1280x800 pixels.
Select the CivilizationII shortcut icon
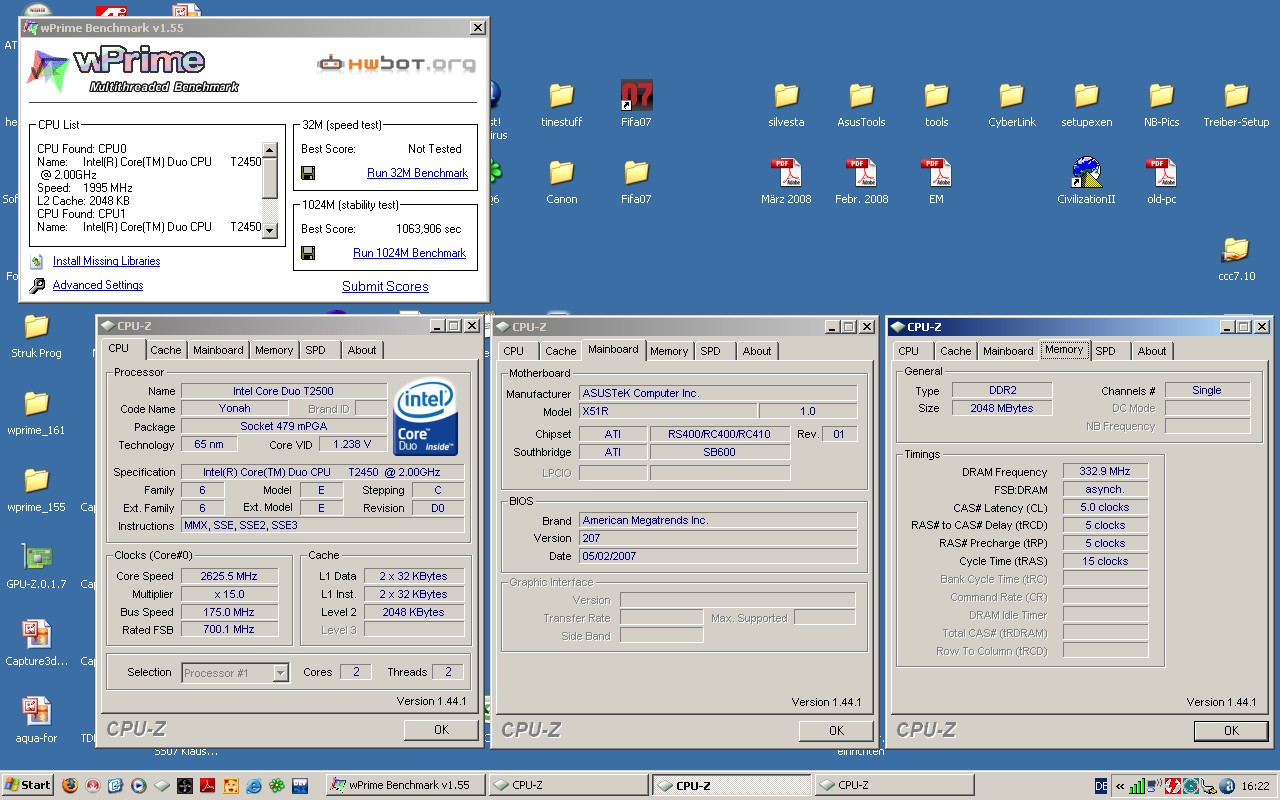[1086, 182]
